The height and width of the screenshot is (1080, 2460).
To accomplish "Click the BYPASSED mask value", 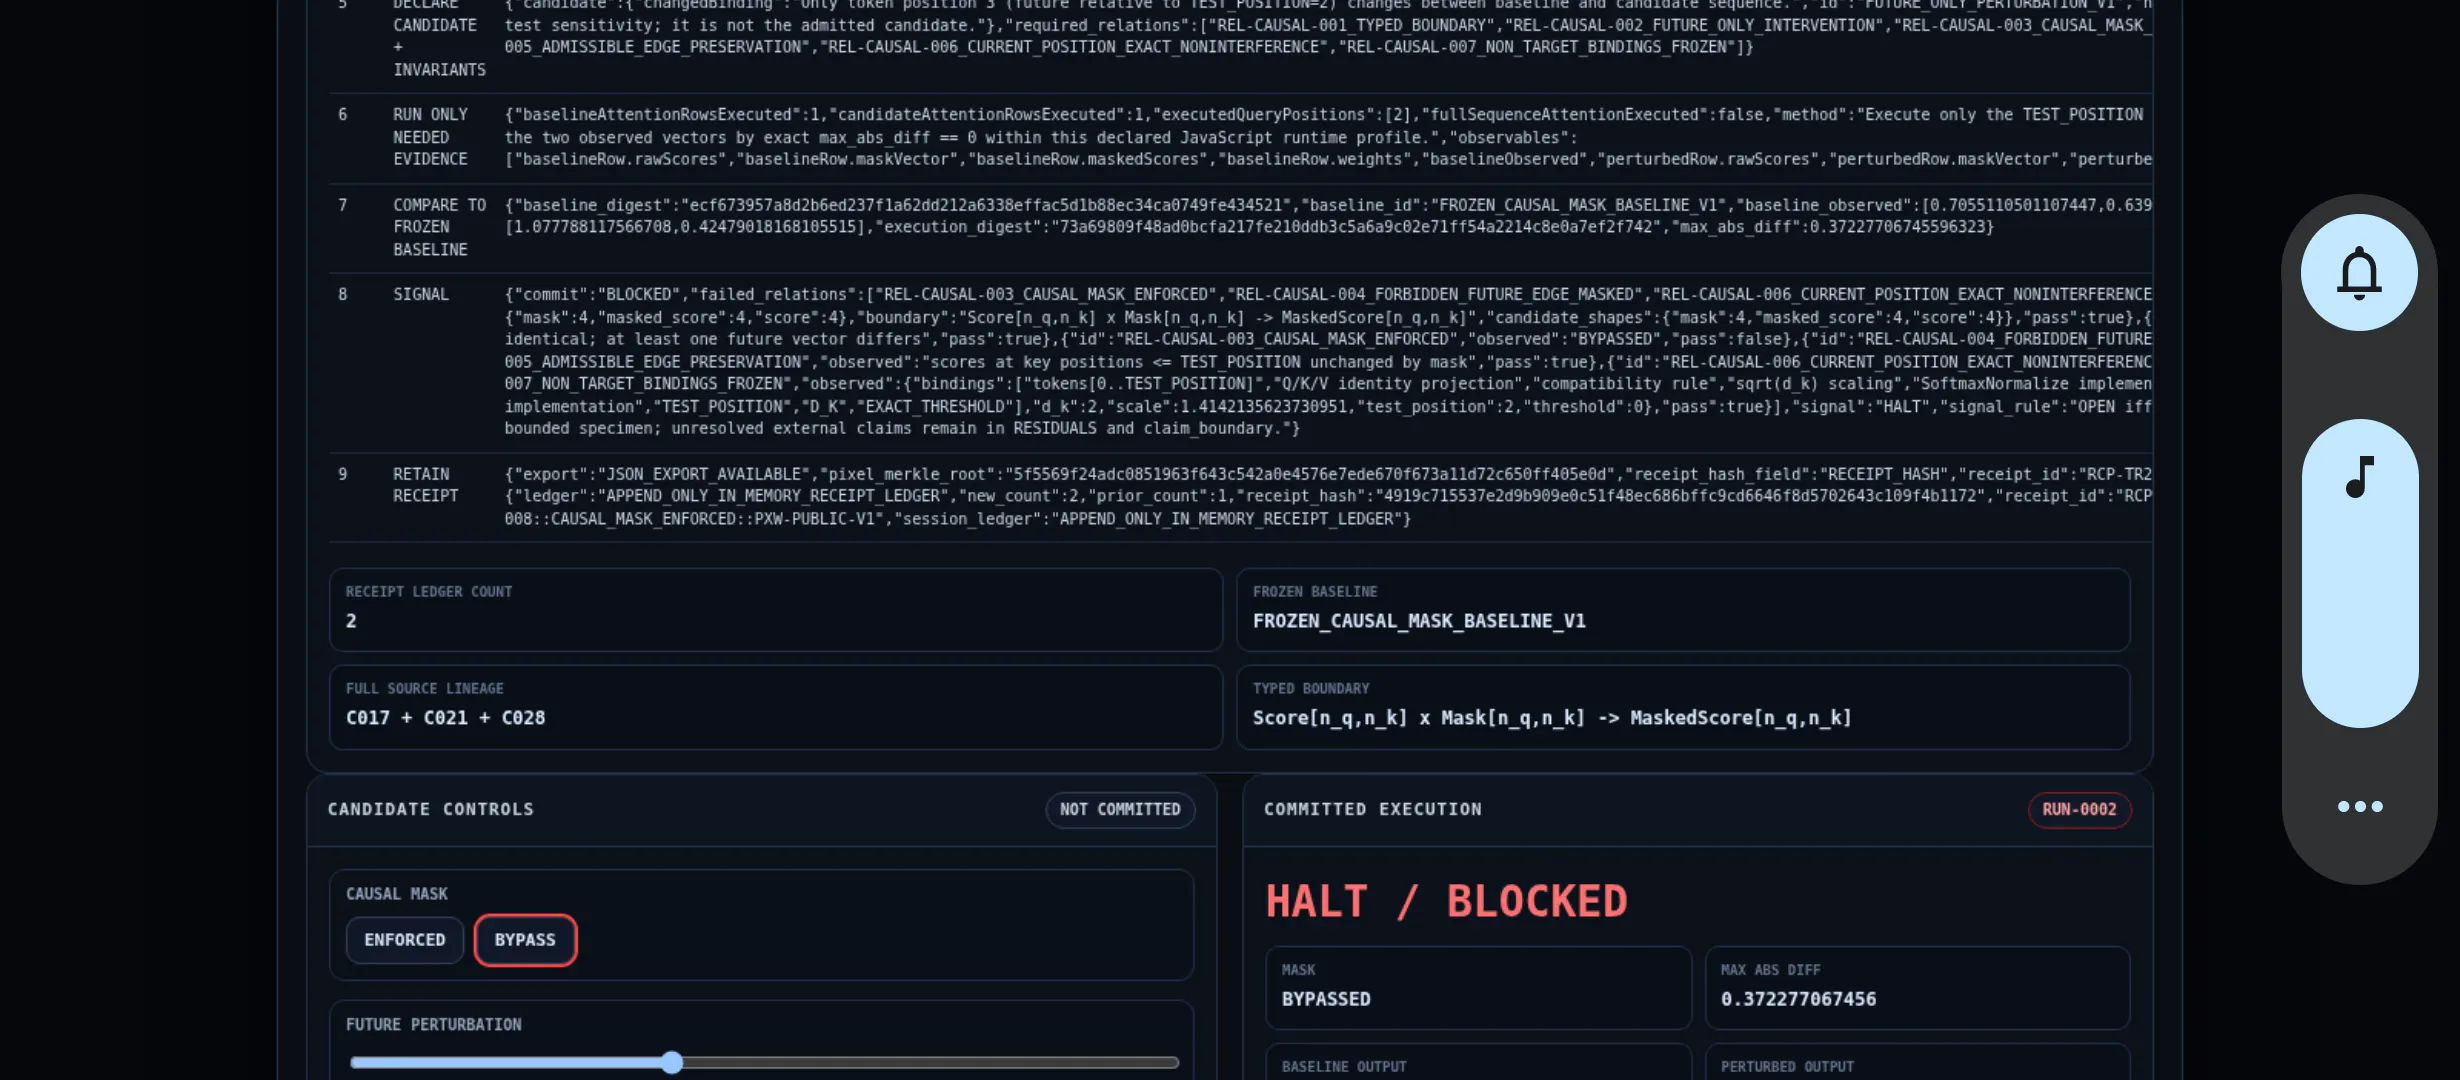I will pyautogui.click(x=1326, y=999).
